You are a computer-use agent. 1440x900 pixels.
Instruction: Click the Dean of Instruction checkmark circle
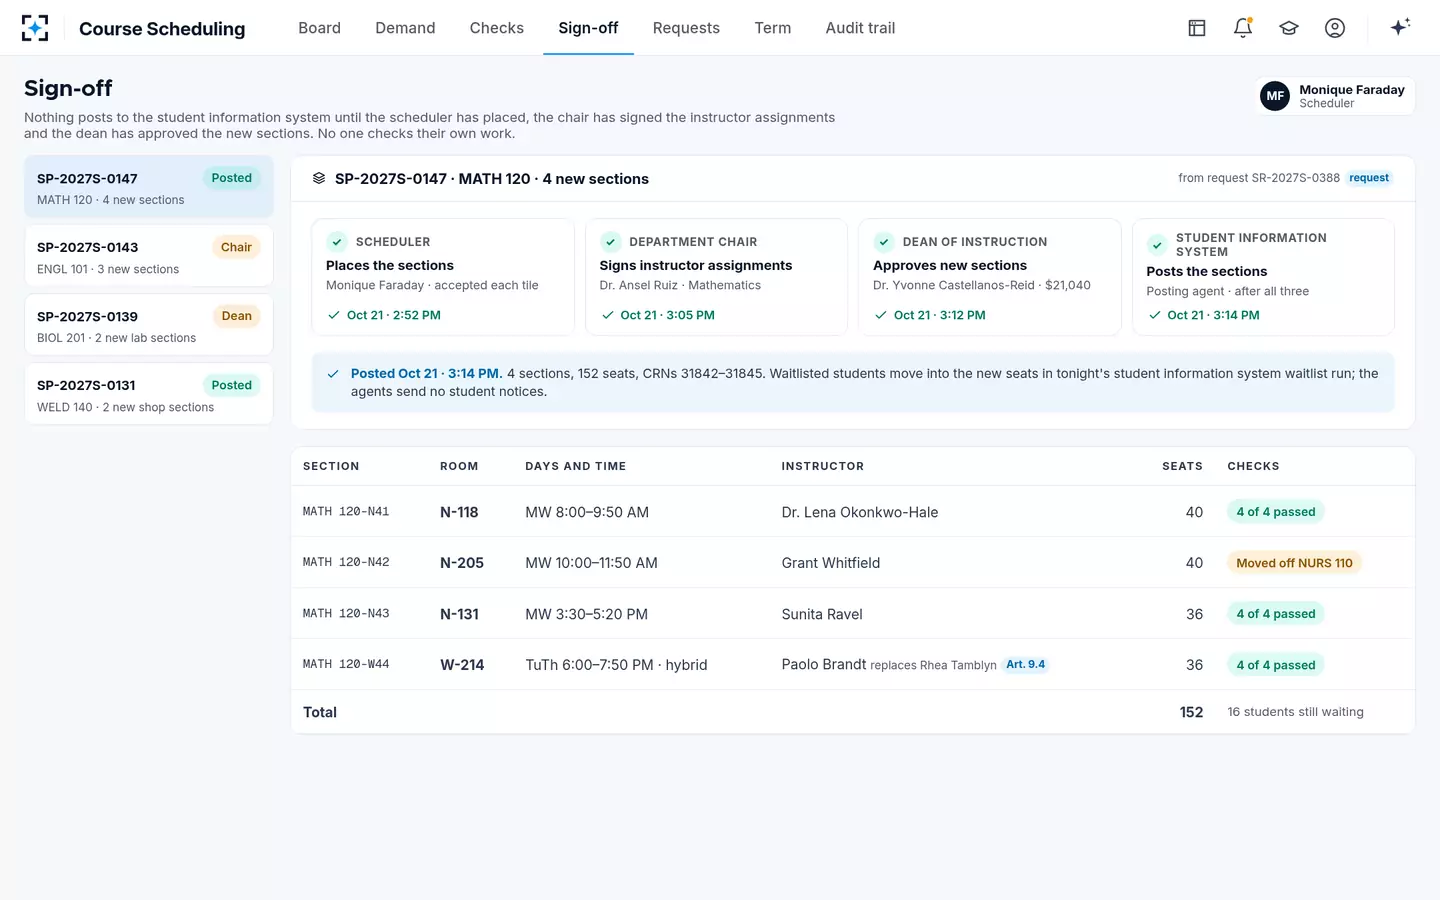pos(884,241)
